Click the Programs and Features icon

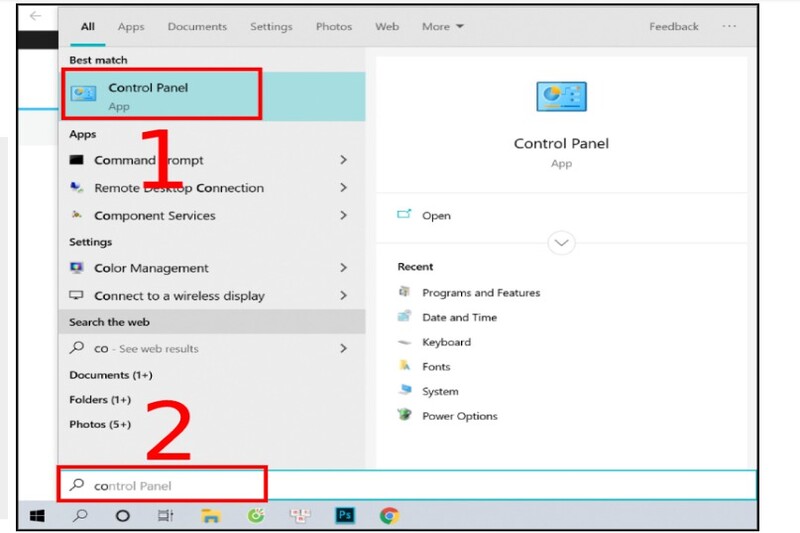[404, 292]
